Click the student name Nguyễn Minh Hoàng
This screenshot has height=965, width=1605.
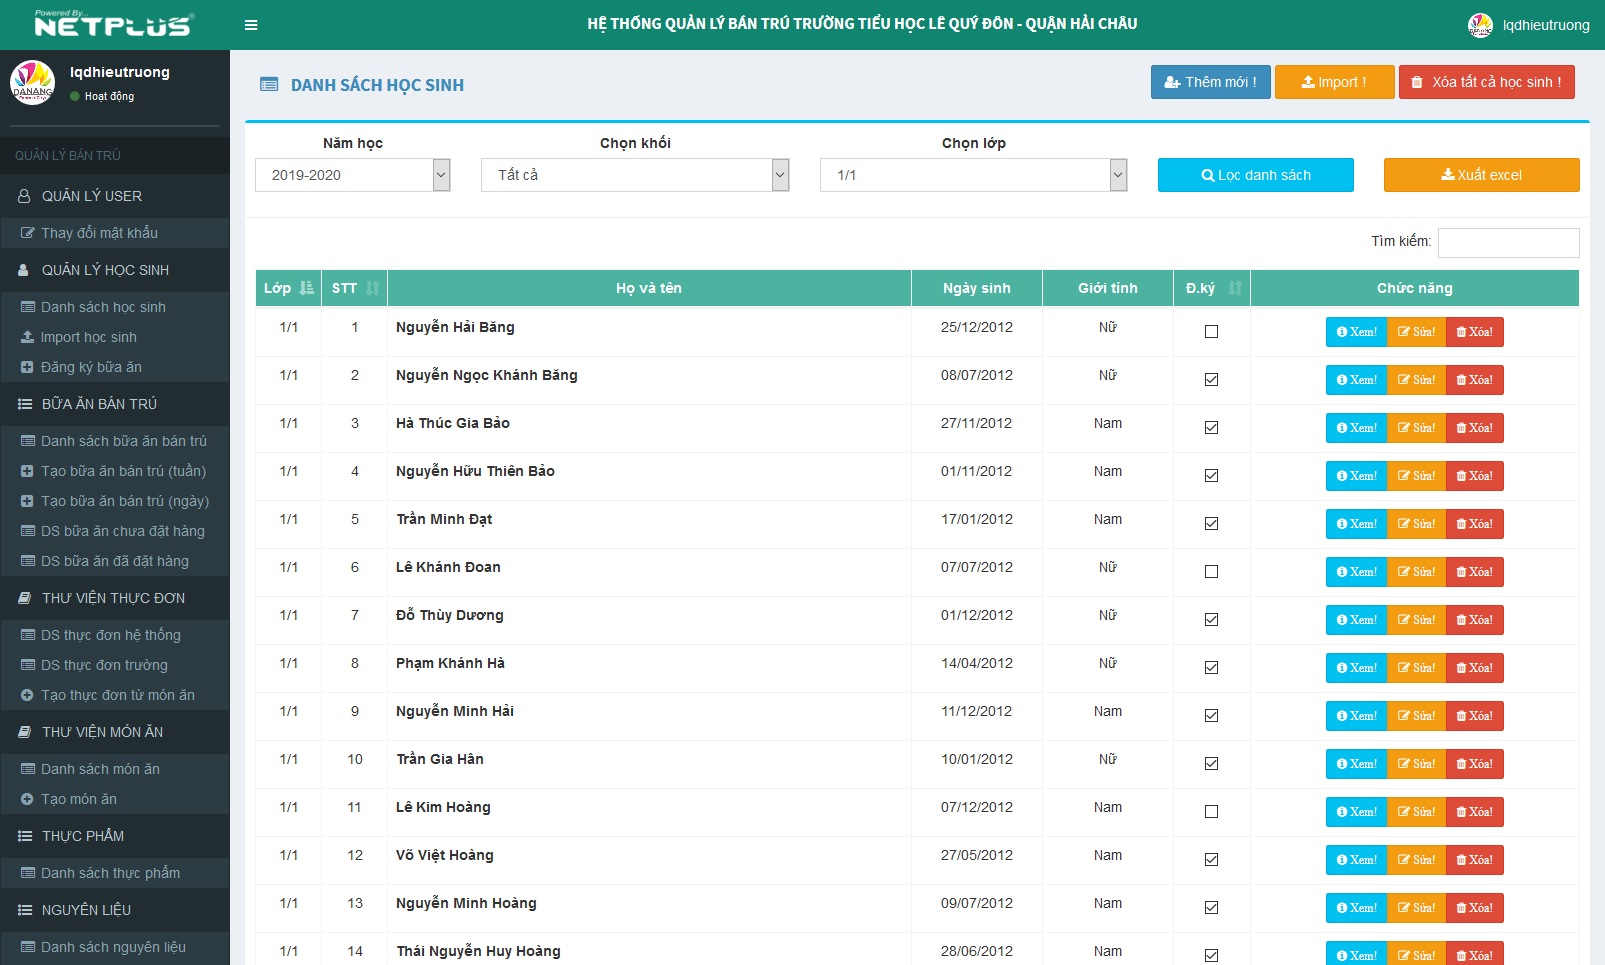[466, 903]
